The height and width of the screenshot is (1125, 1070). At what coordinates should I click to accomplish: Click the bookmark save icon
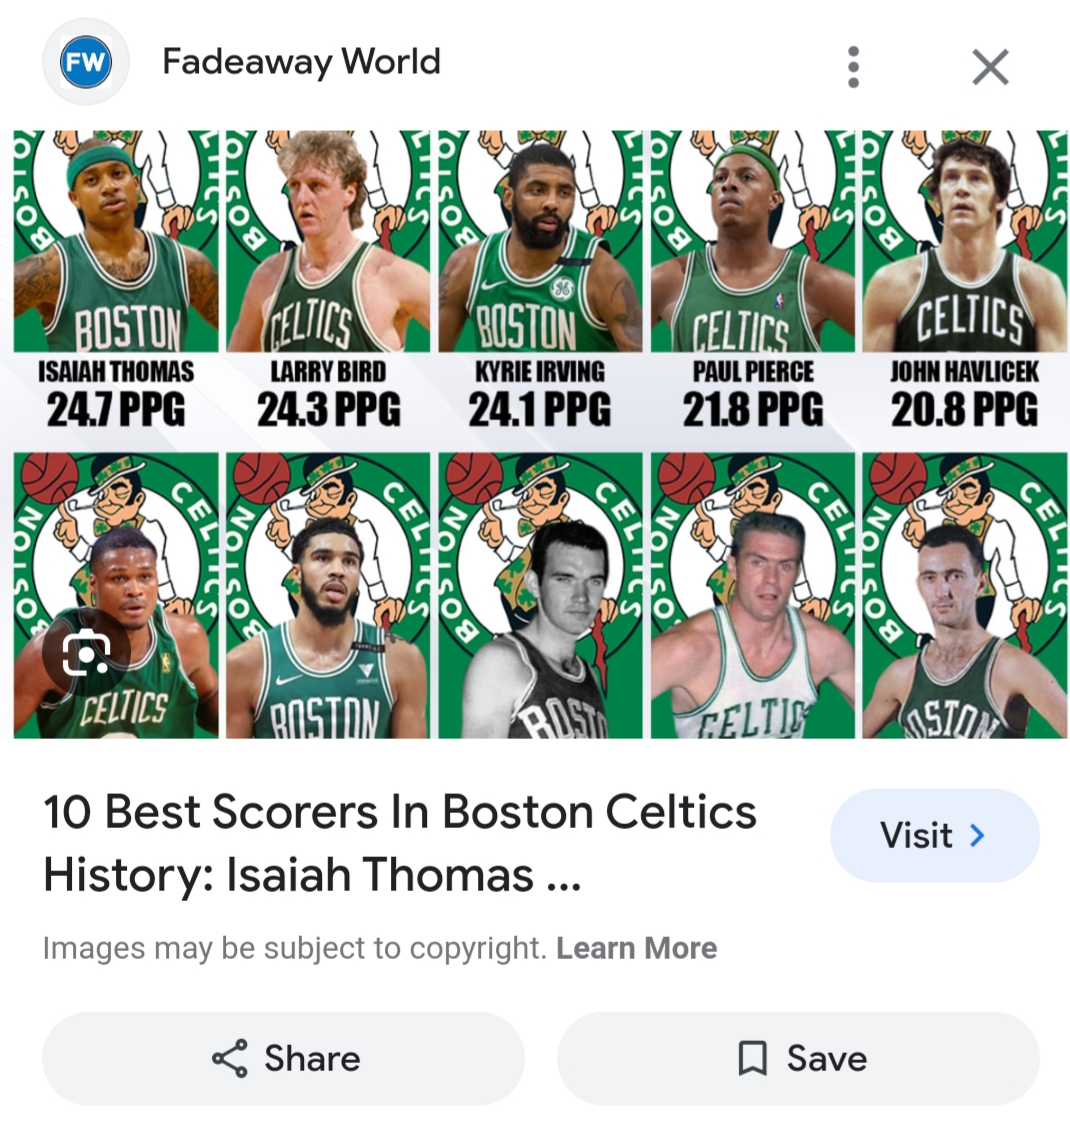[x=752, y=1058]
